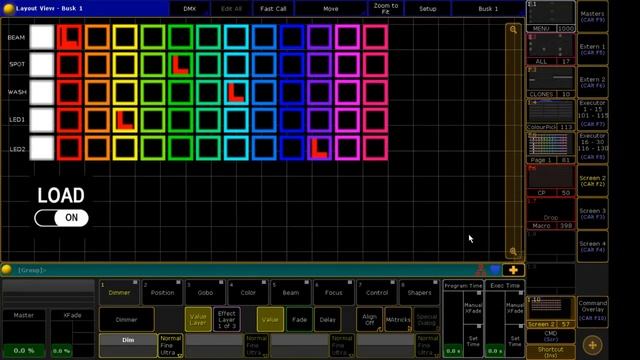The width and height of the screenshot is (640, 360).
Task: Click the DMX title bar button
Action: point(189,9)
